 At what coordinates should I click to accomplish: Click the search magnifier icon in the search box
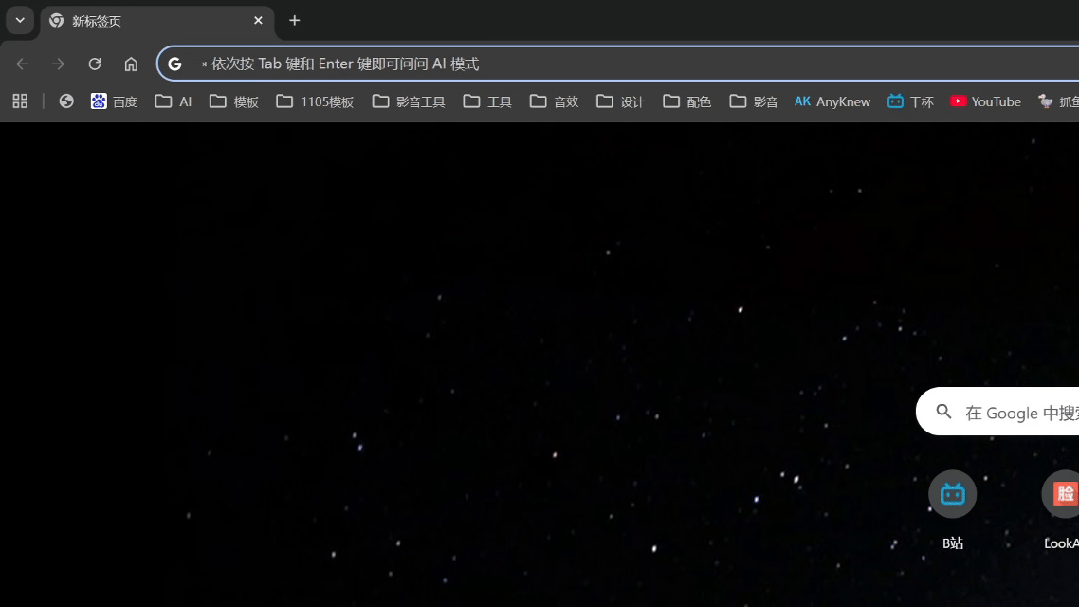tap(943, 411)
